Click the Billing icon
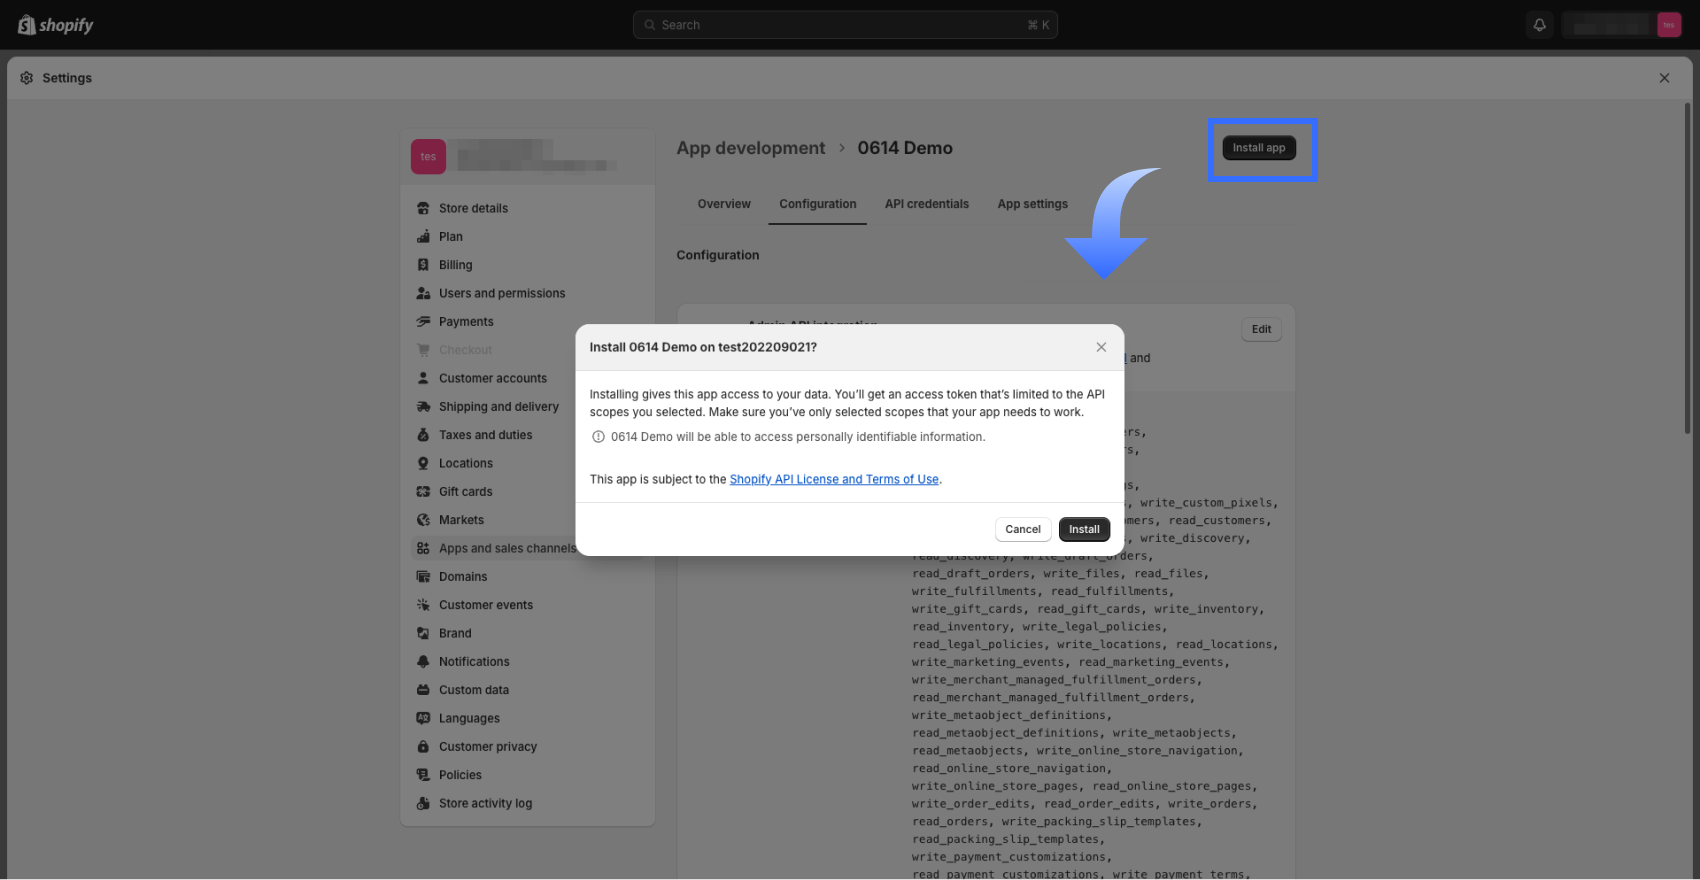Viewport: 1700px width, 880px height. pos(423,265)
